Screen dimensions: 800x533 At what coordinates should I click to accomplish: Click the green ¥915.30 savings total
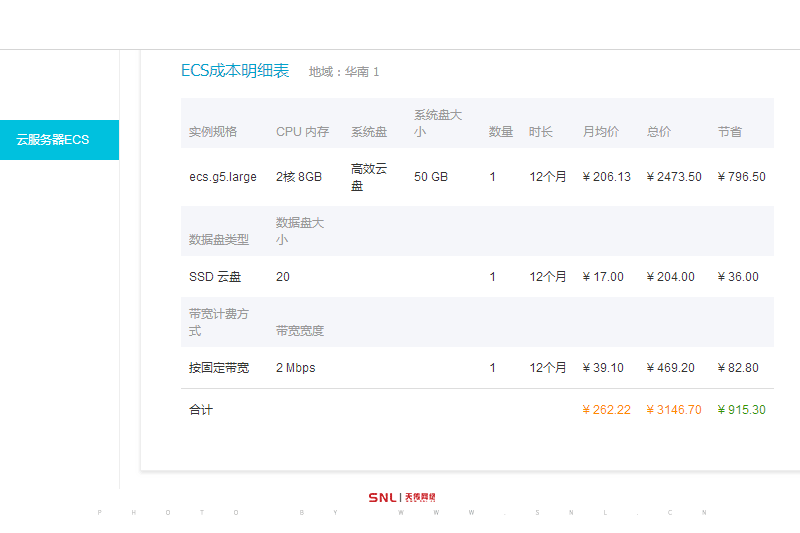(741, 410)
